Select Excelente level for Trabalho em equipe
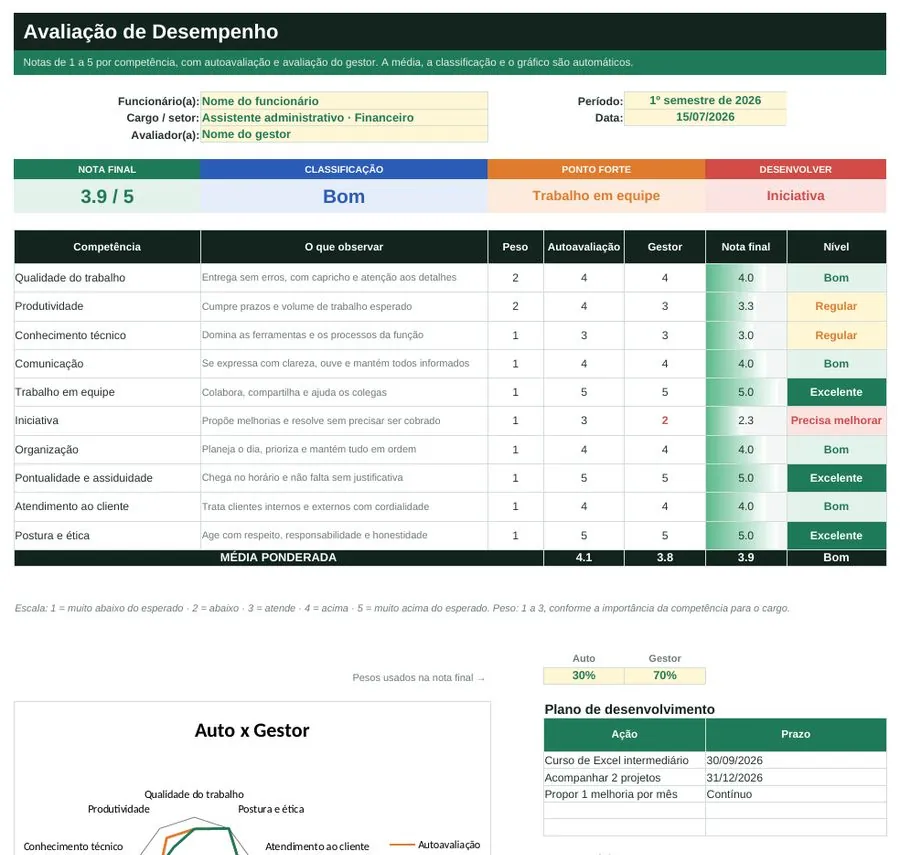Viewport: 900px width, 855px height. [x=836, y=392]
